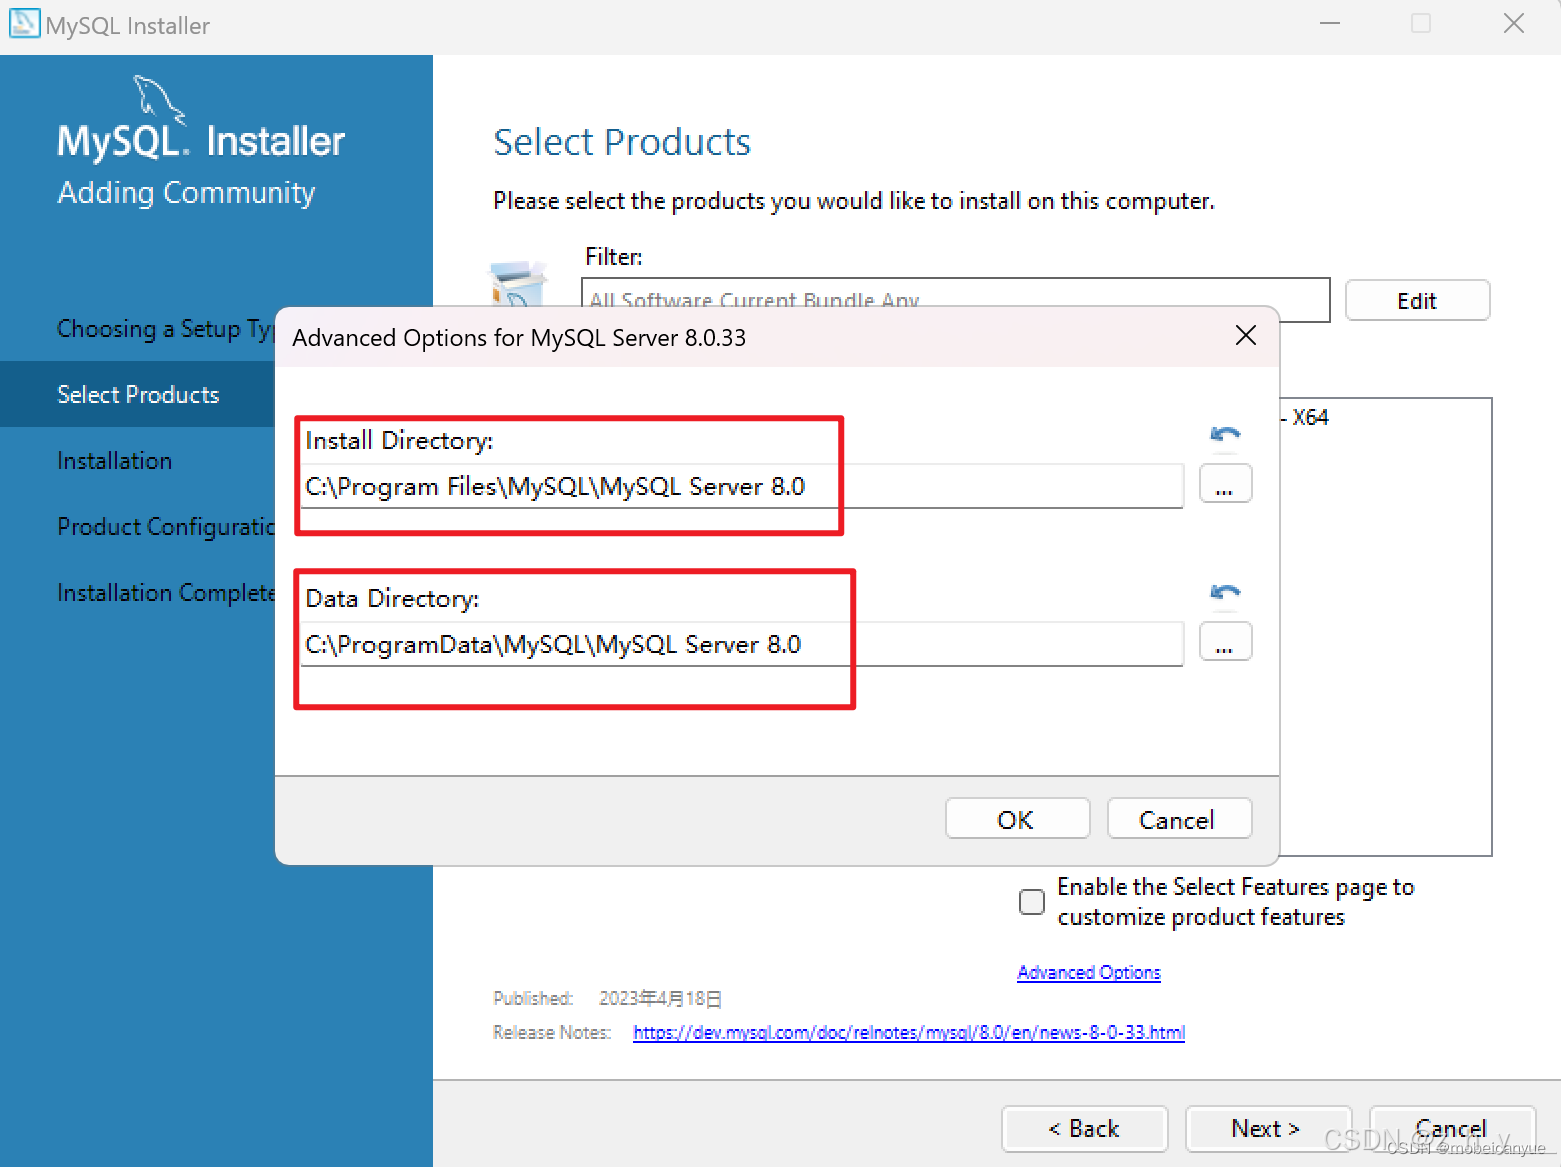Close the Advanced Options dialog with X
Image resolution: width=1561 pixels, height=1167 pixels.
click(x=1245, y=336)
